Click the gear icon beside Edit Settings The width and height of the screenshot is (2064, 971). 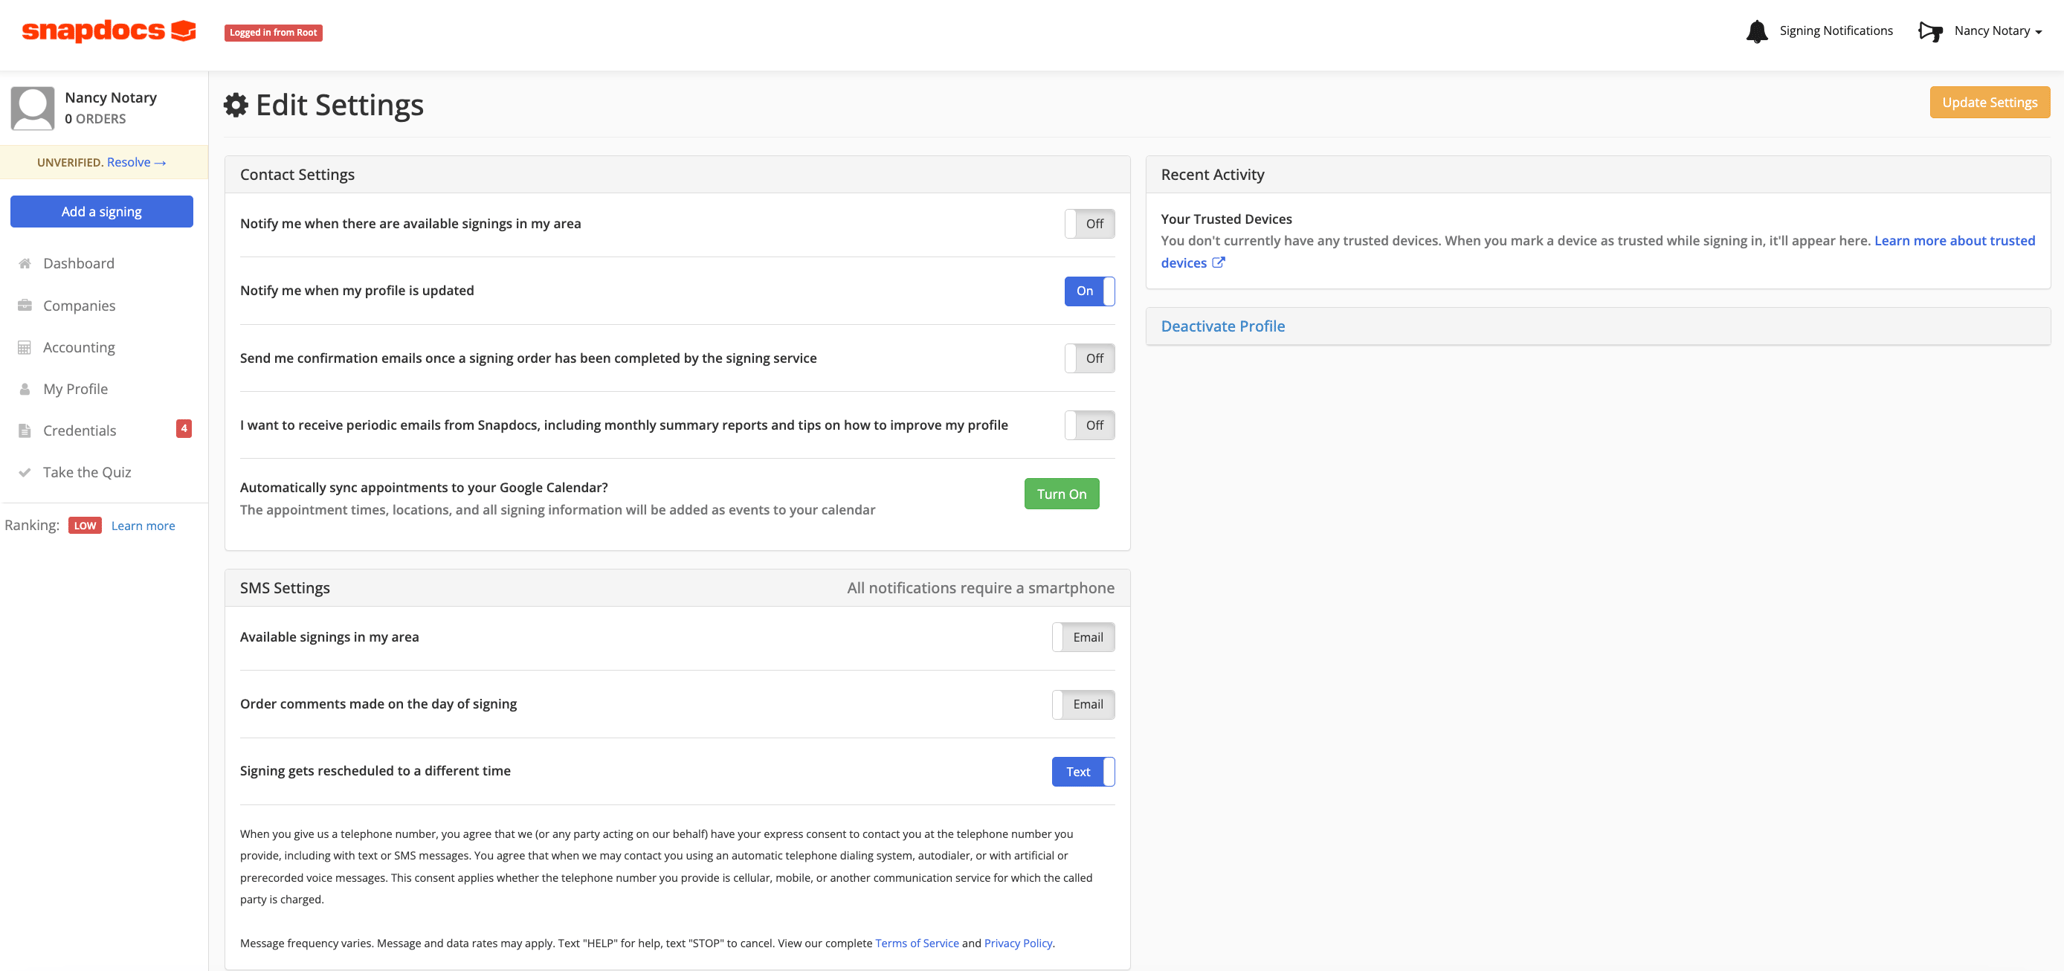pyautogui.click(x=236, y=104)
